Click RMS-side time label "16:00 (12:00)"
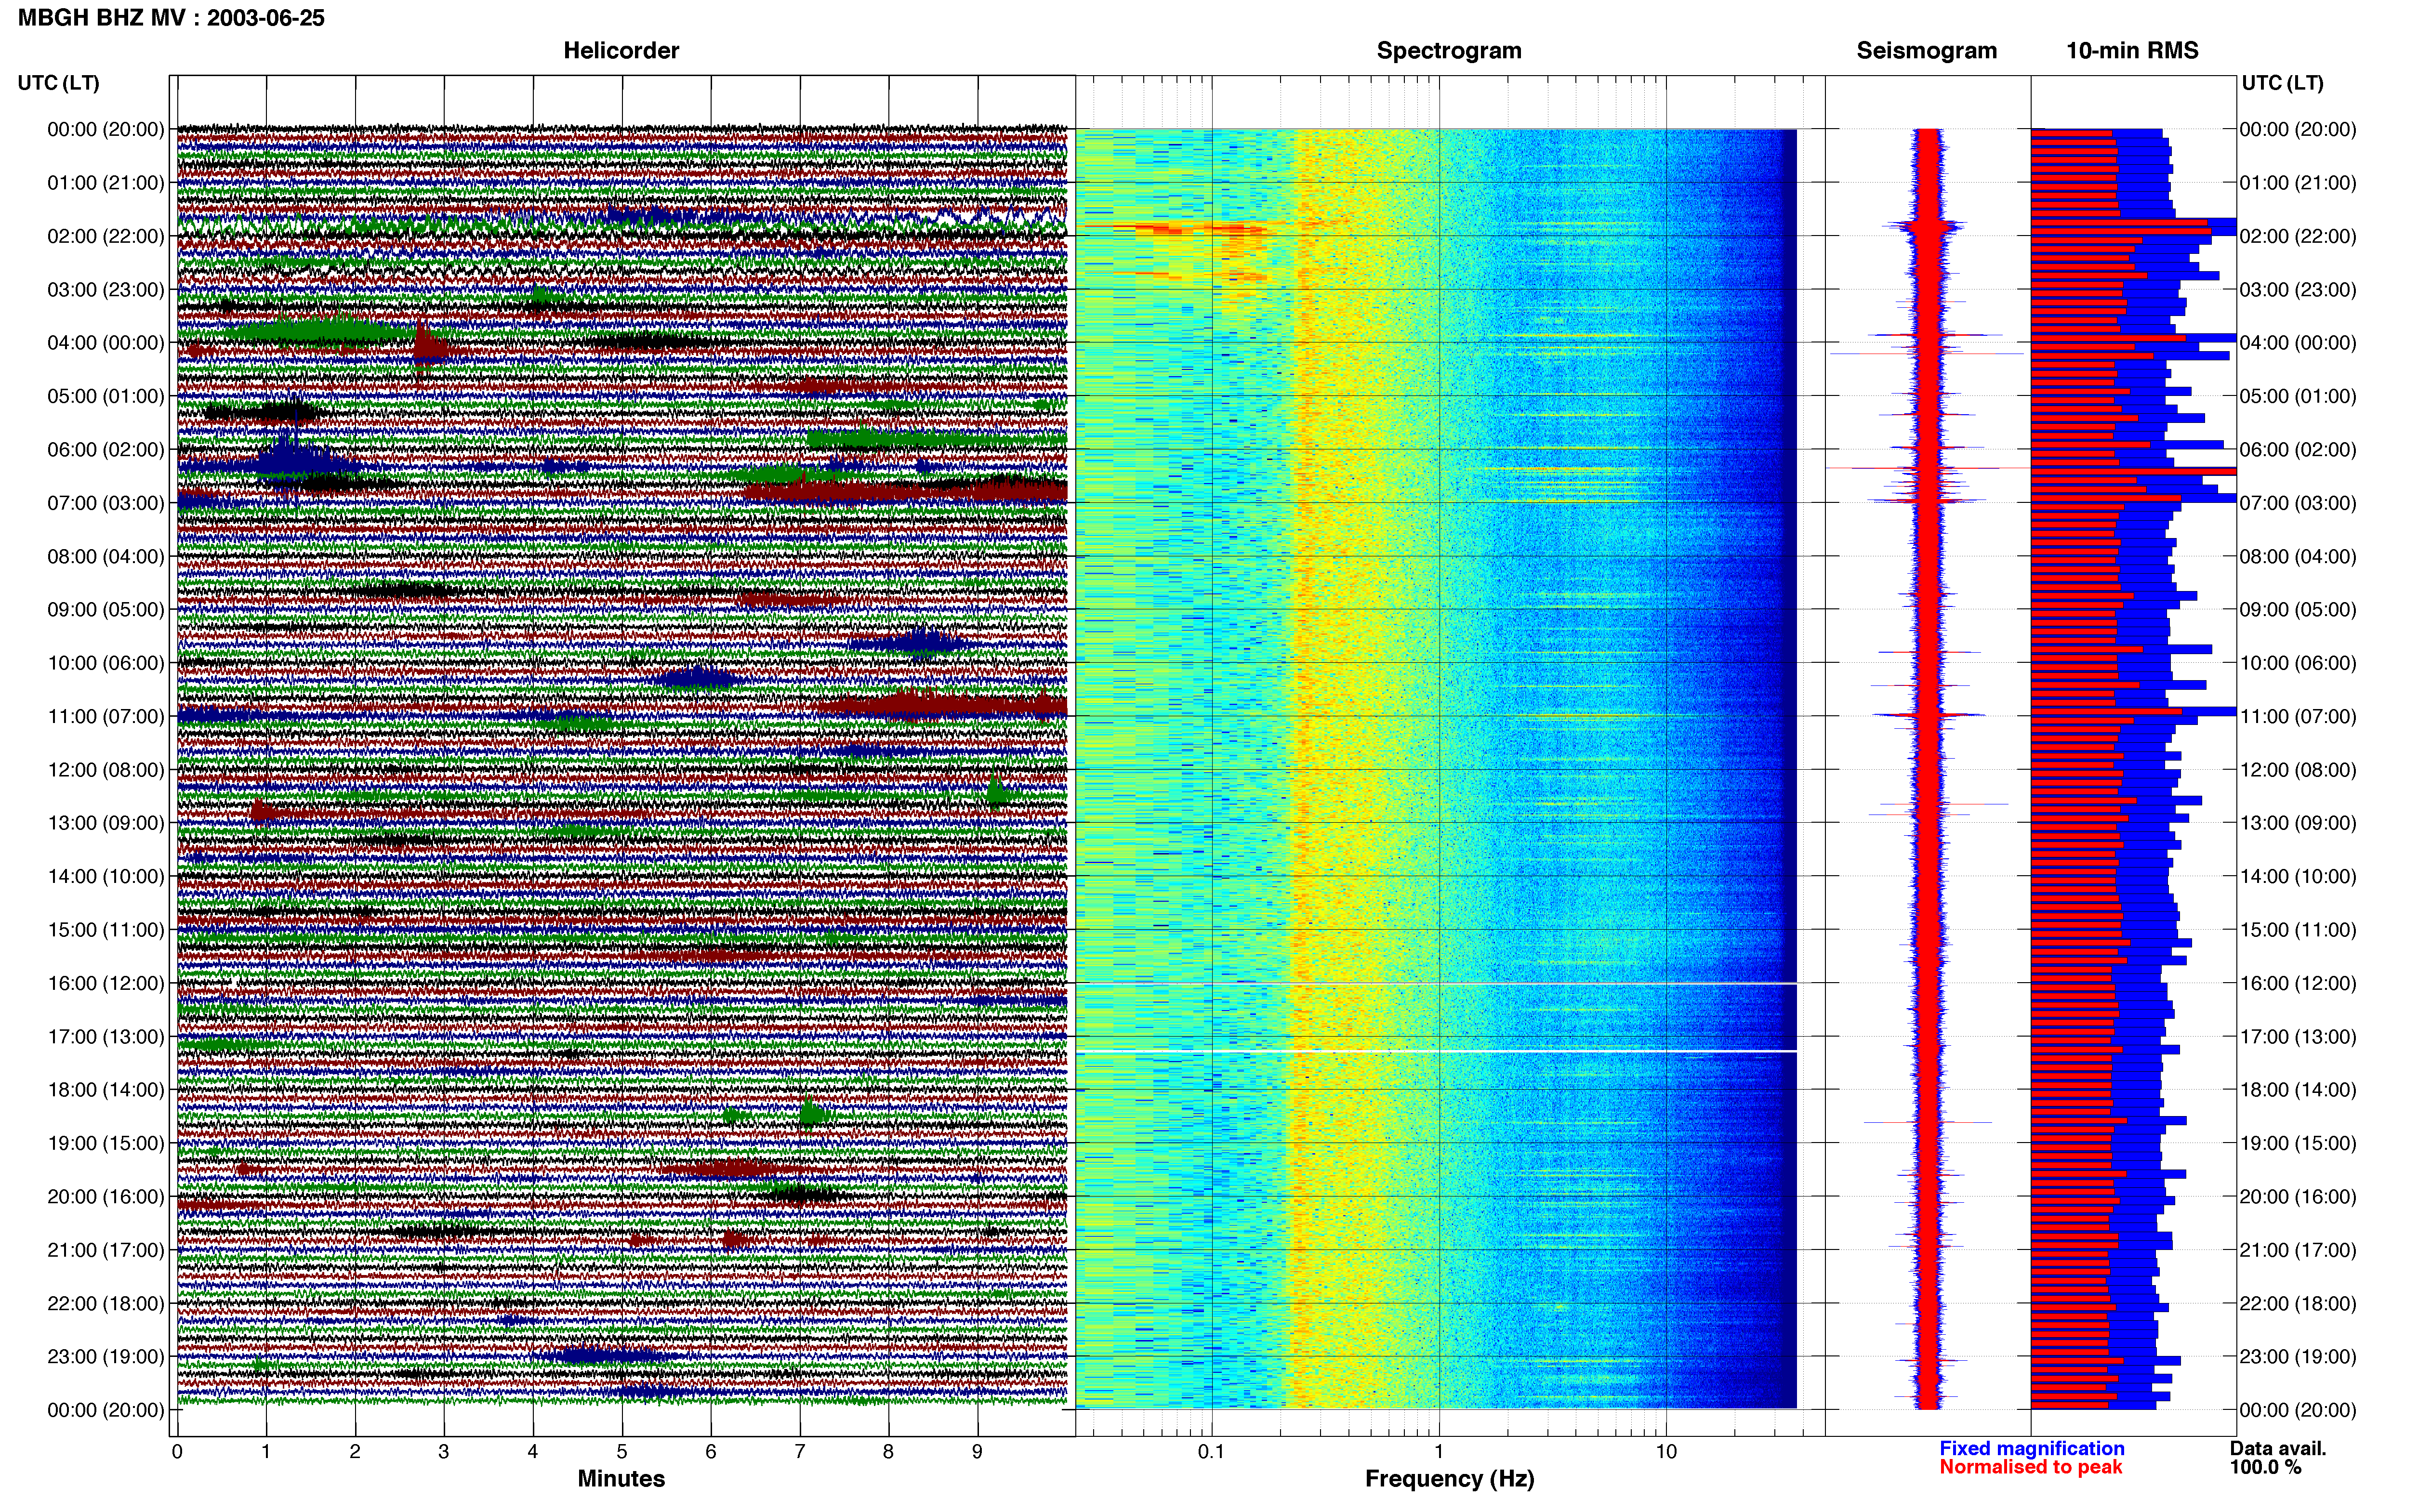The height and width of the screenshot is (1512, 2418). [2298, 983]
